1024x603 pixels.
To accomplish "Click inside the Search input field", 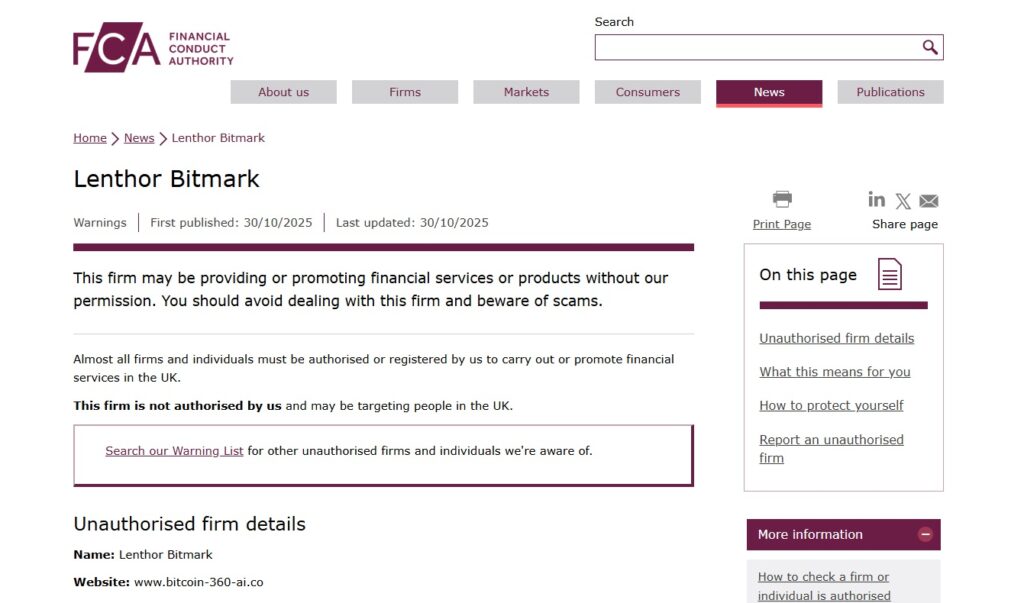I will [x=760, y=47].
